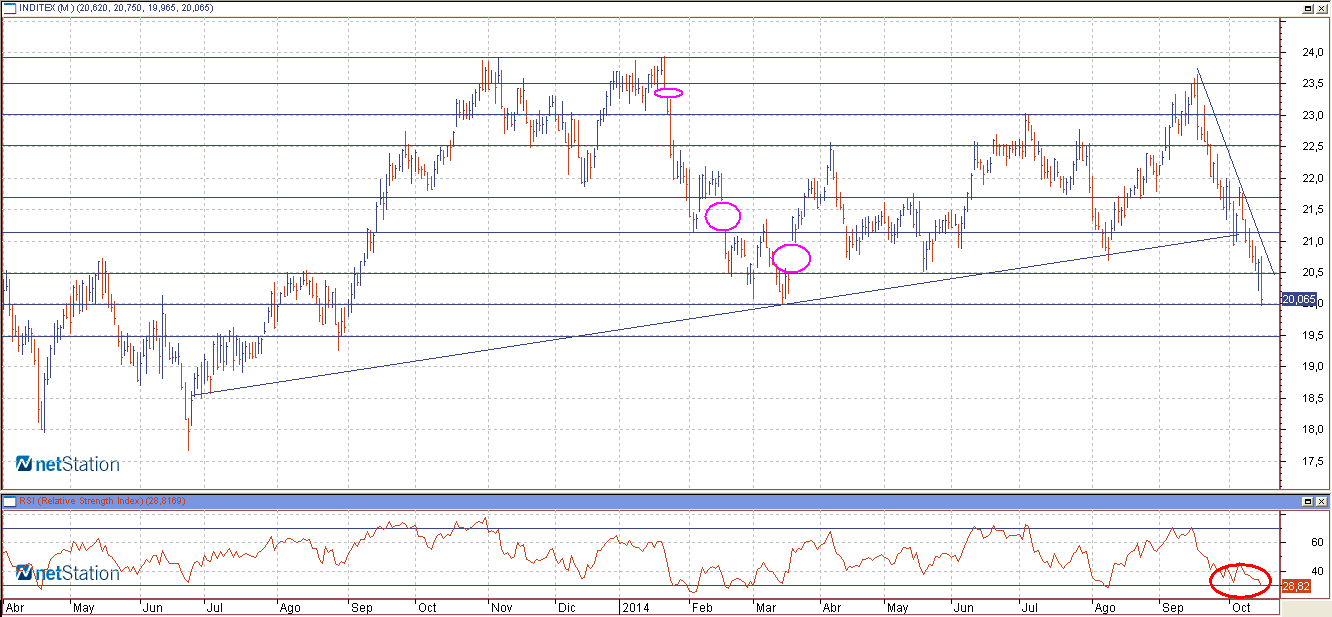Select the magenta ellipse marking March gap
Image resolution: width=1332 pixels, height=617 pixels.
(x=792, y=258)
